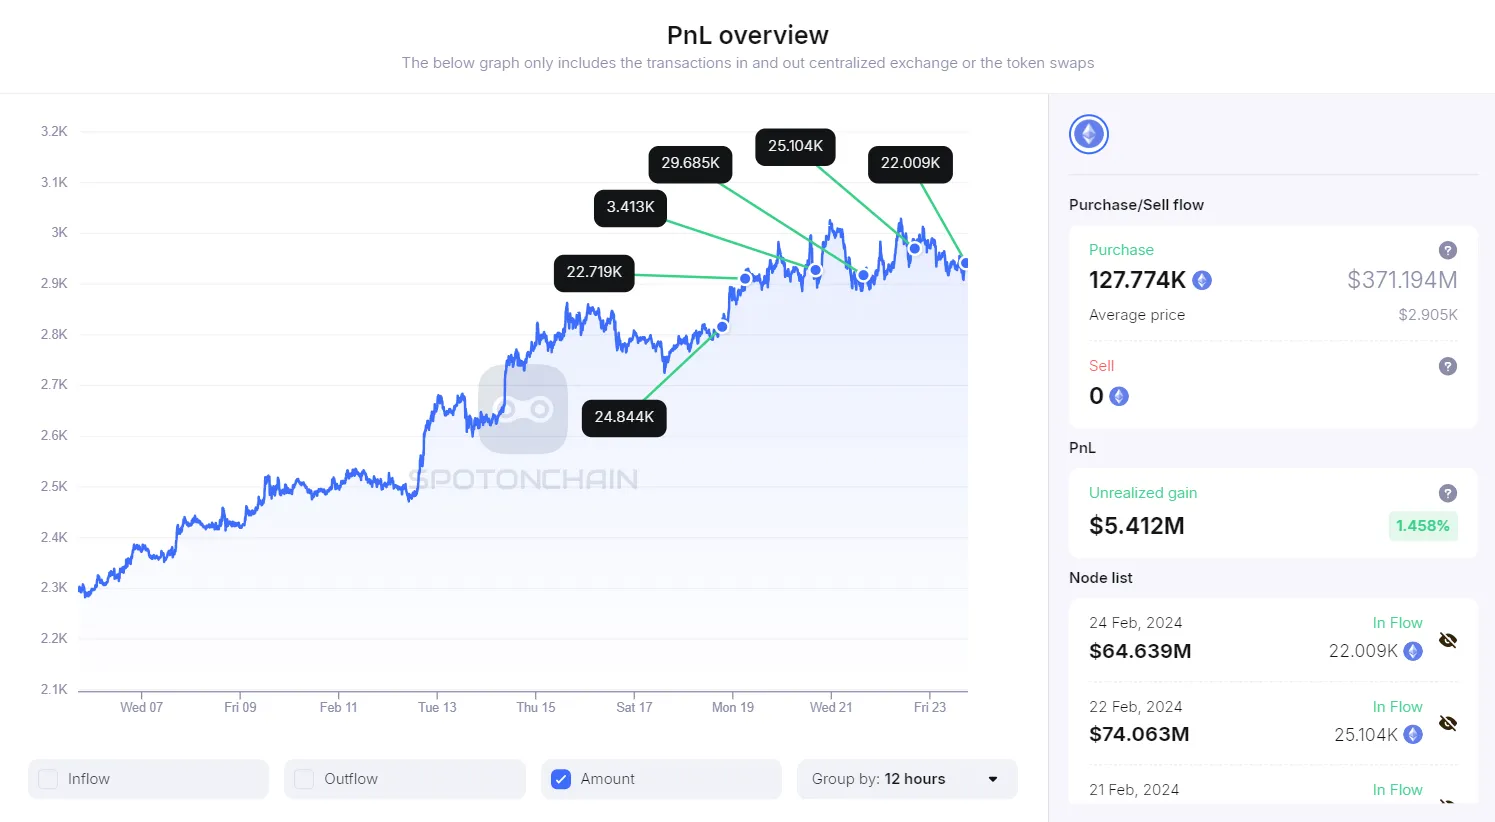This screenshot has height=822, width=1495.
Task: Click the ETH icon beside 25.104K in the node list
Action: (x=1413, y=735)
